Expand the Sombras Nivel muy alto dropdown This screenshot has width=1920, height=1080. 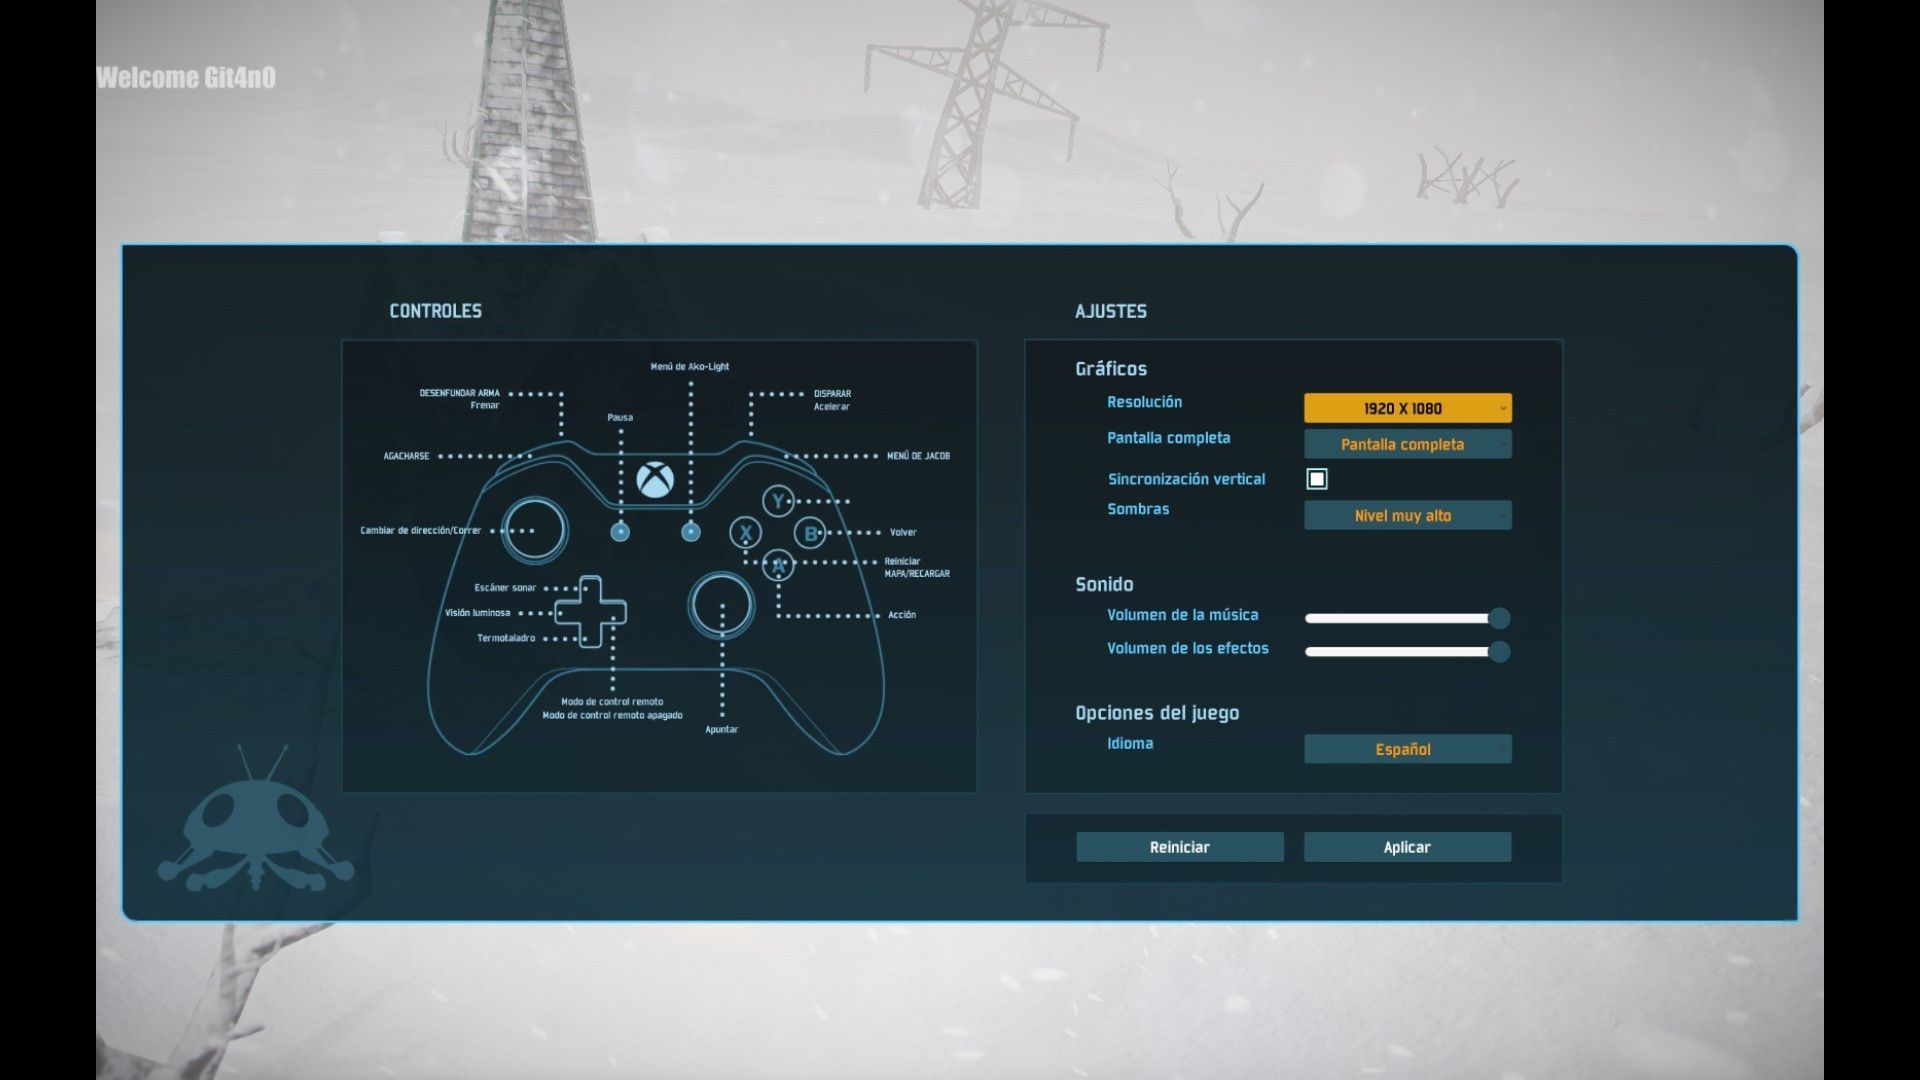coord(1406,516)
